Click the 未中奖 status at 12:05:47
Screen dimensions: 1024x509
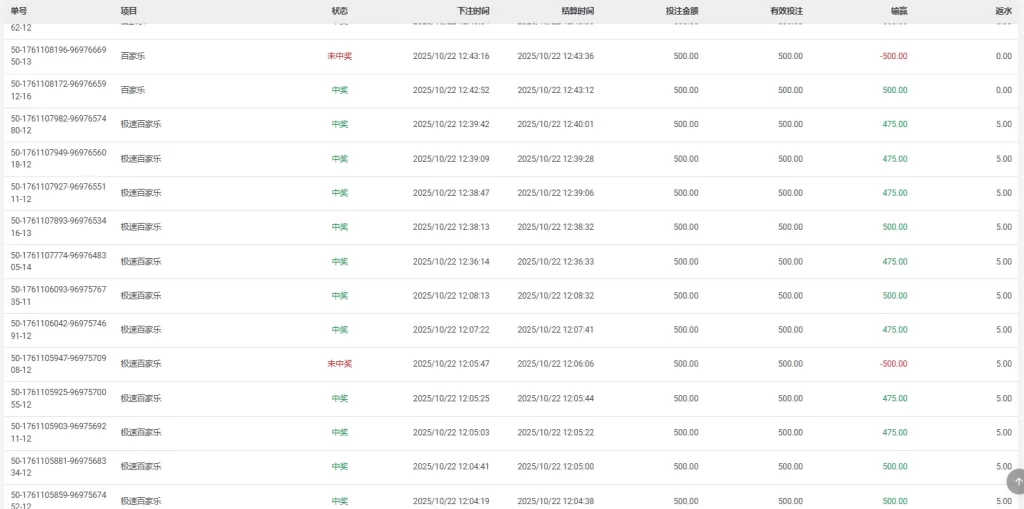click(340, 364)
